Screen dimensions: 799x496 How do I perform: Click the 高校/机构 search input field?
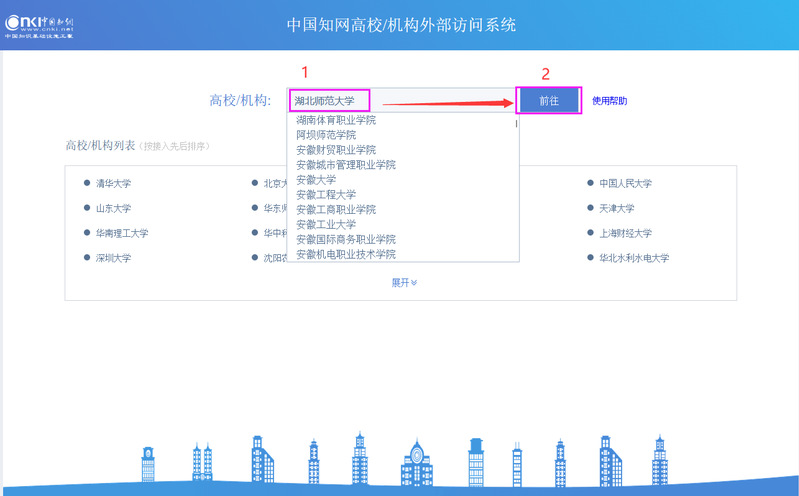tap(400, 100)
